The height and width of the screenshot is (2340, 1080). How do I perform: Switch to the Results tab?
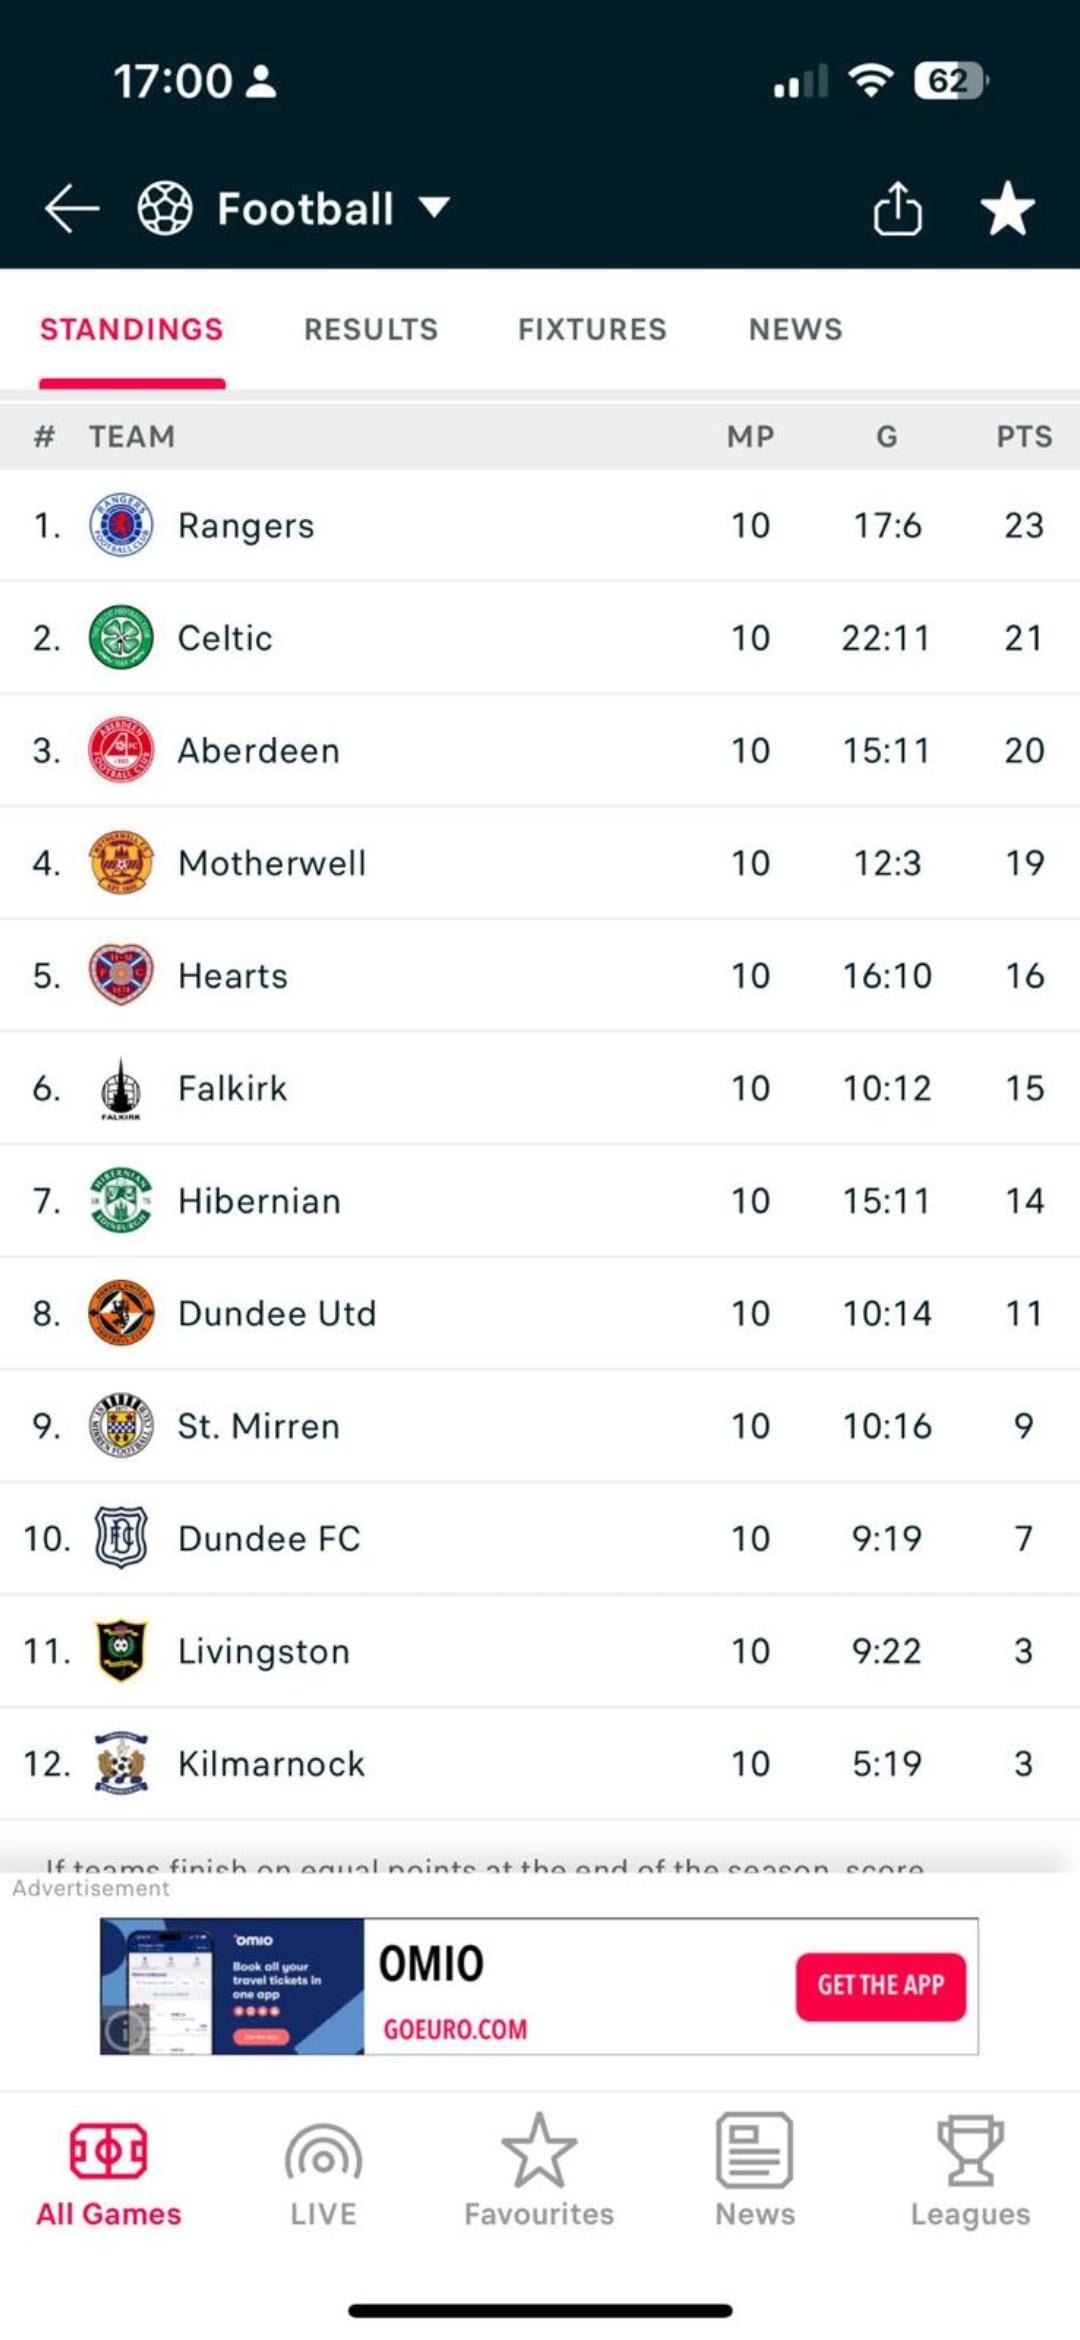(x=371, y=329)
